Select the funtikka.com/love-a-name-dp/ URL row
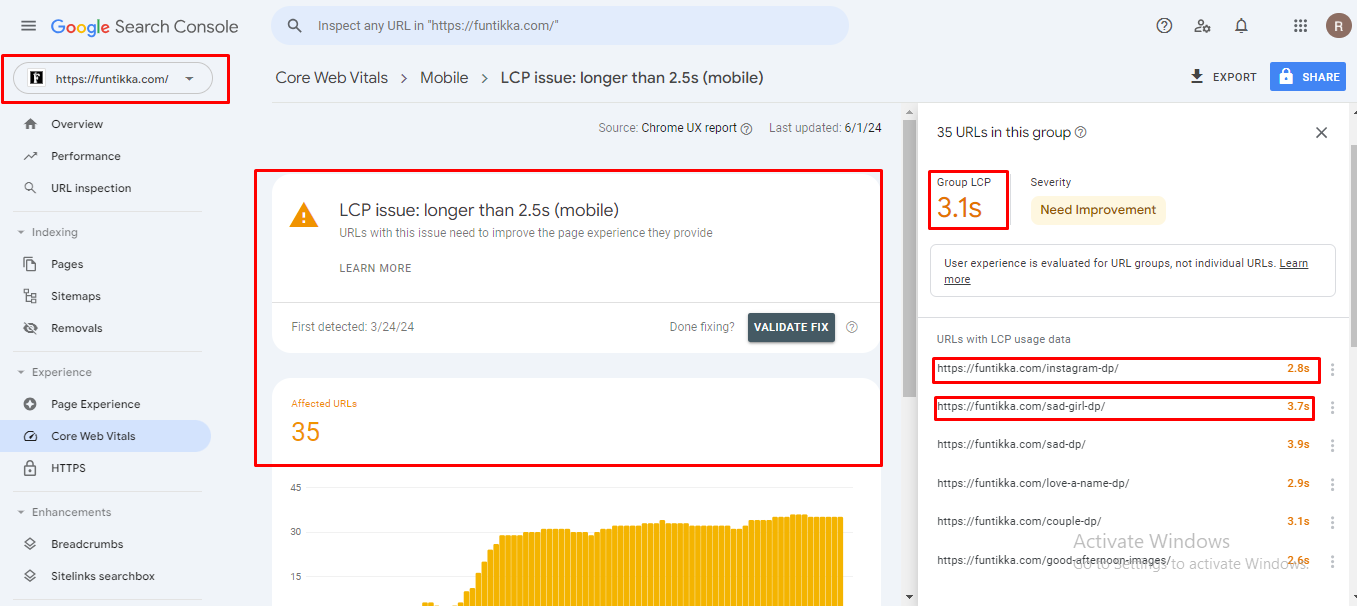Screen dimensions: 1357x606 [x=1123, y=483]
